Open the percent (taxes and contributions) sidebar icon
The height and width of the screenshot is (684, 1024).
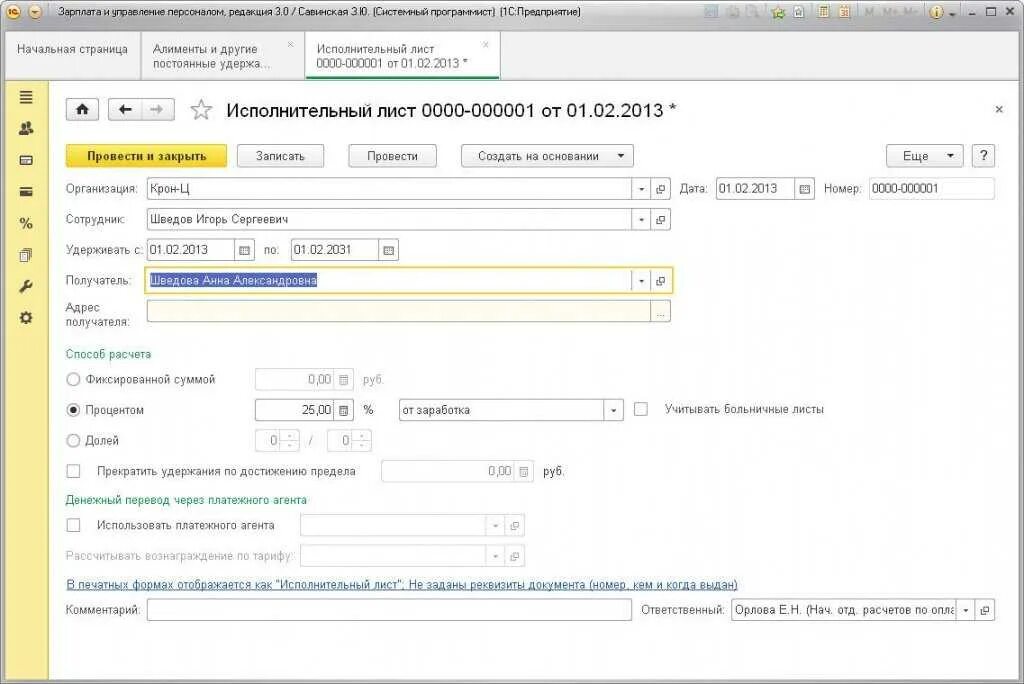pyautogui.click(x=26, y=223)
